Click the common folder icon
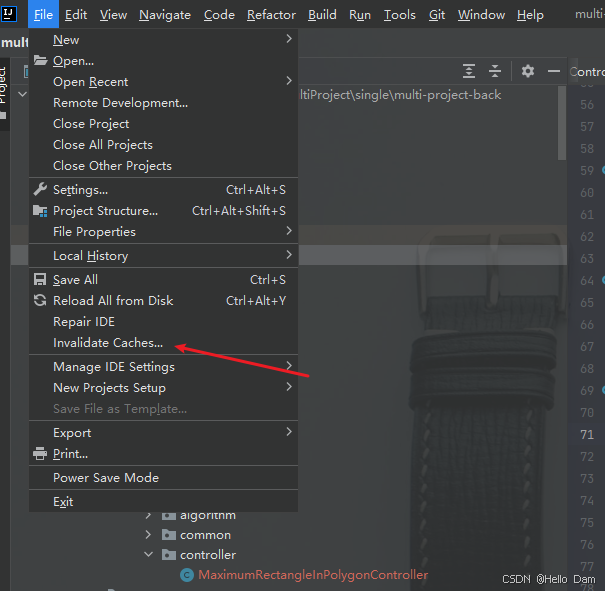605x591 pixels. coord(169,535)
